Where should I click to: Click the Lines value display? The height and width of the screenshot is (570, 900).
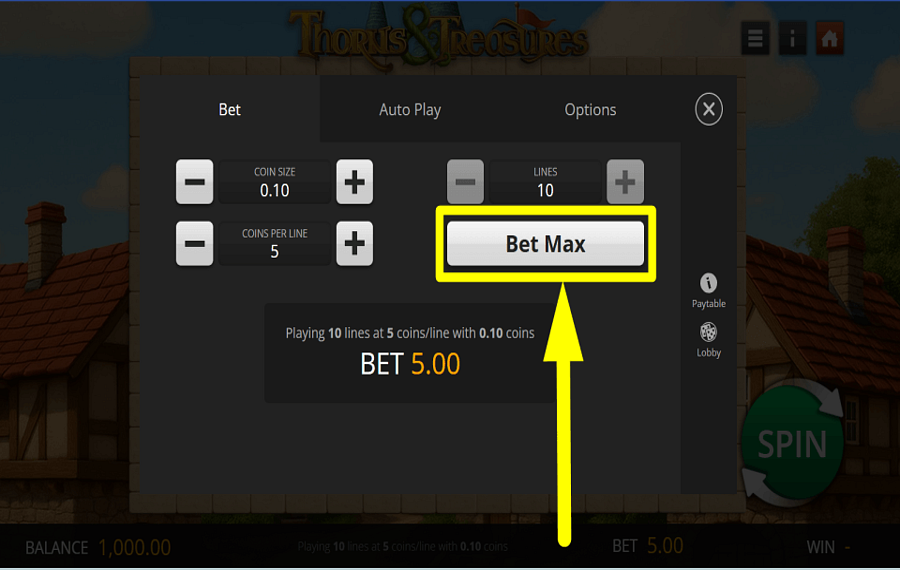point(545,182)
